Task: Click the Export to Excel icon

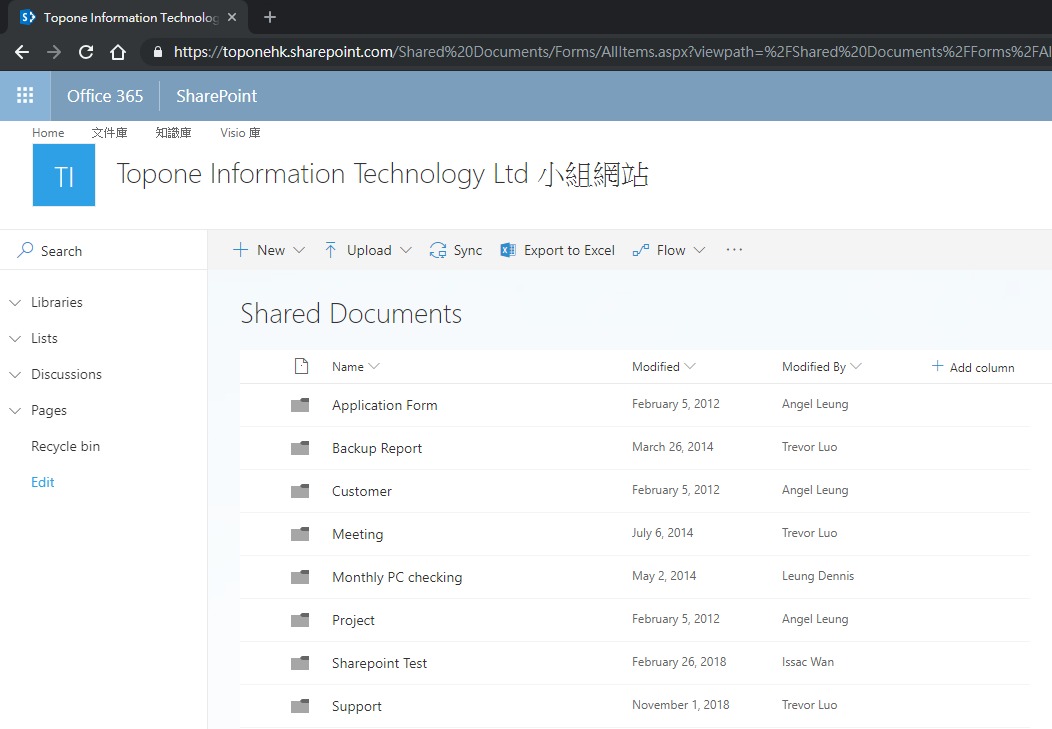Action: click(508, 251)
